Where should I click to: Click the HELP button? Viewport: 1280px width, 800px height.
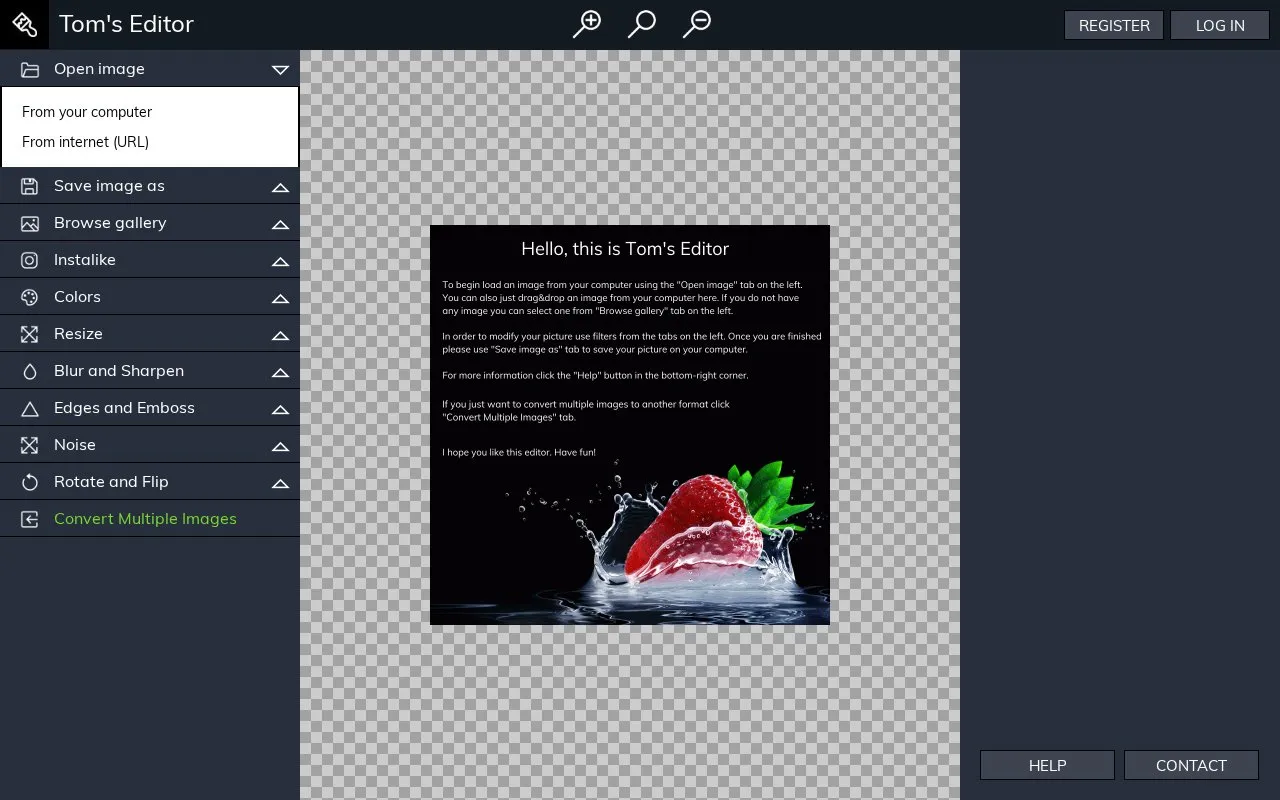click(x=1047, y=765)
